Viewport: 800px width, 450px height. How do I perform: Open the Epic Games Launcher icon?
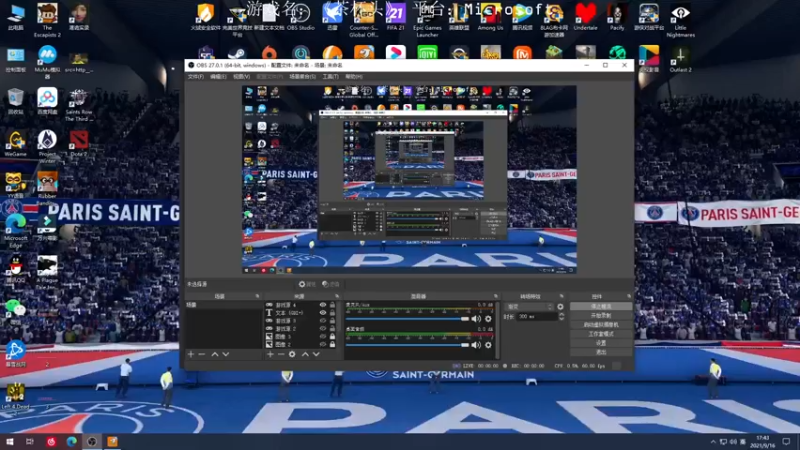click(x=427, y=20)
